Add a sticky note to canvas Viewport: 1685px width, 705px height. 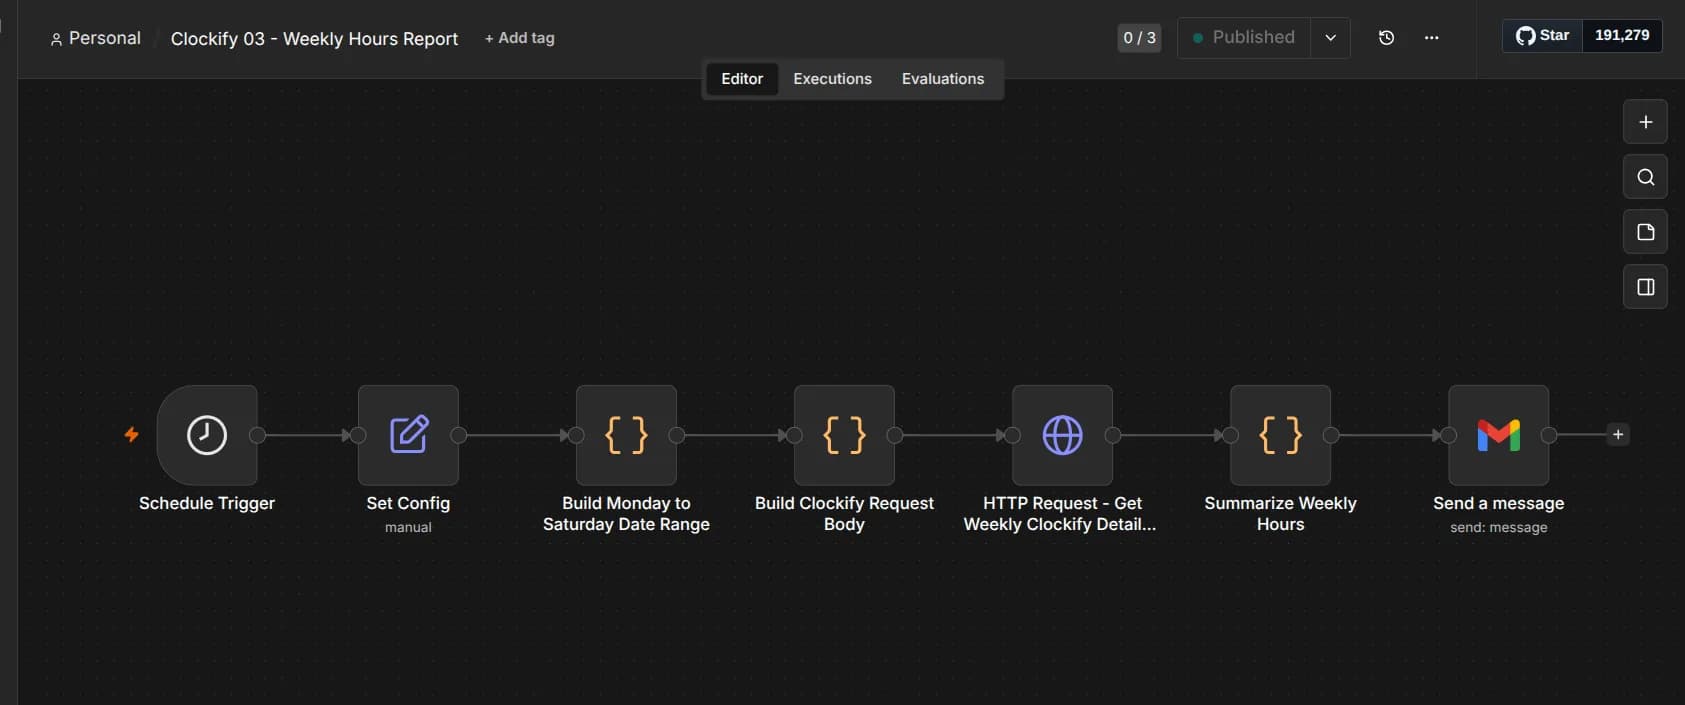point(1645,232)
